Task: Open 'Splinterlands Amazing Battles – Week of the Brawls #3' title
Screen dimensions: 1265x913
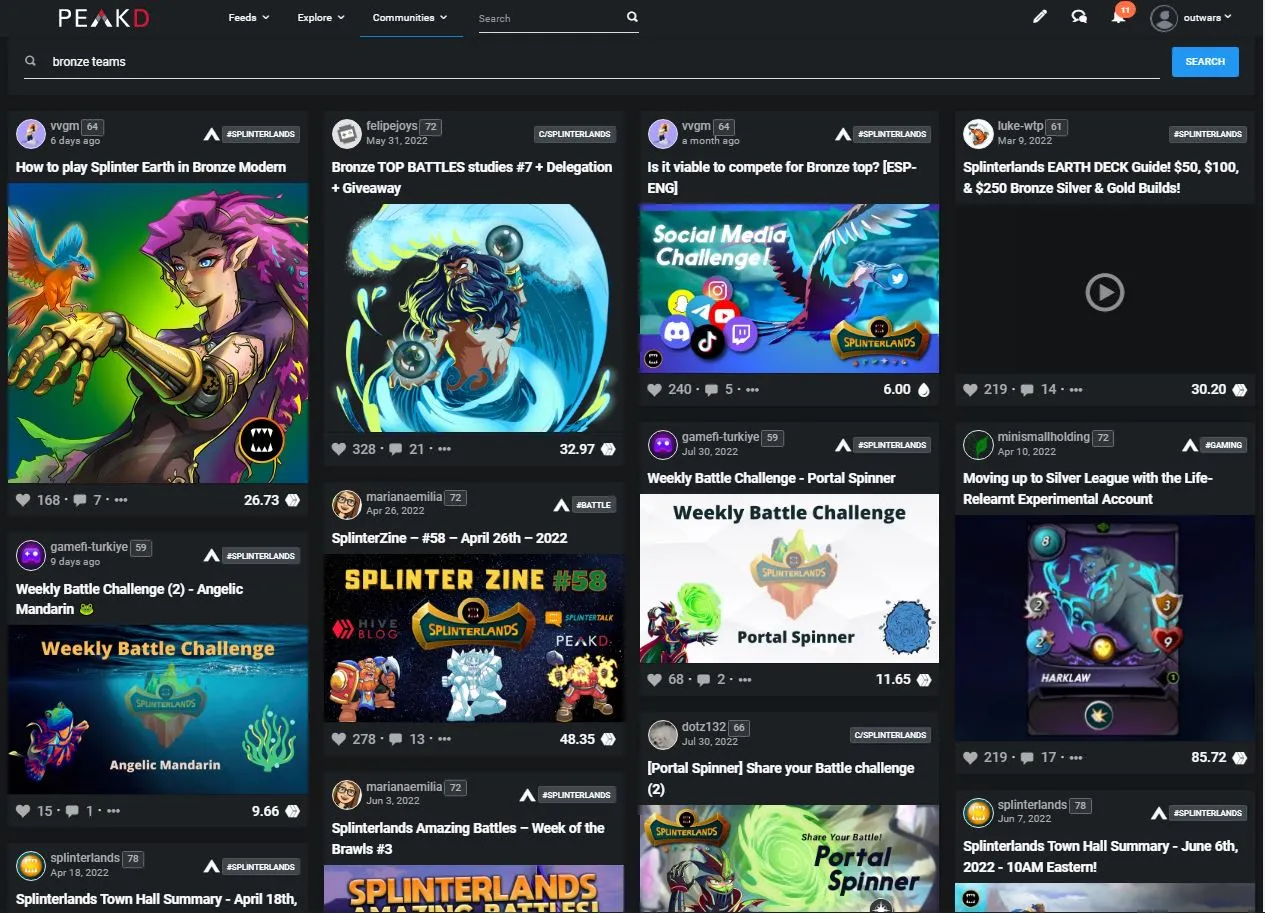Action: click(468, 838)
